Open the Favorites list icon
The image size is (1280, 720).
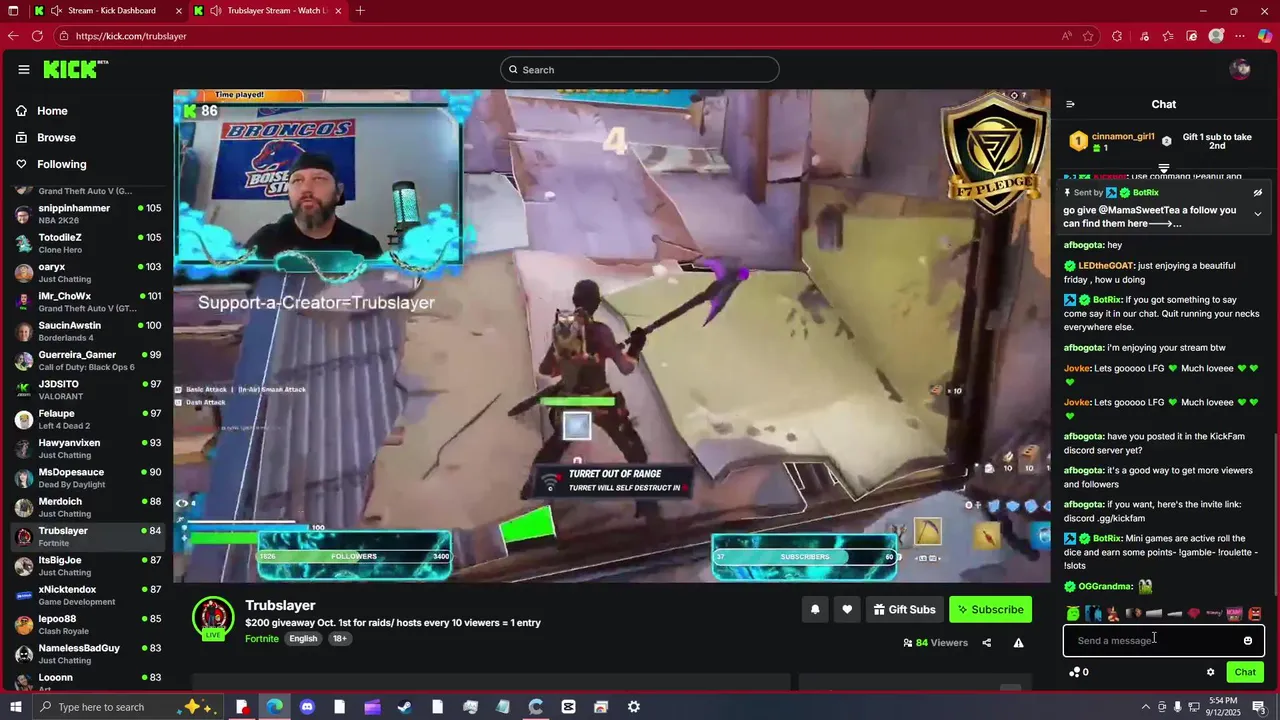[x=1167, y=36]
